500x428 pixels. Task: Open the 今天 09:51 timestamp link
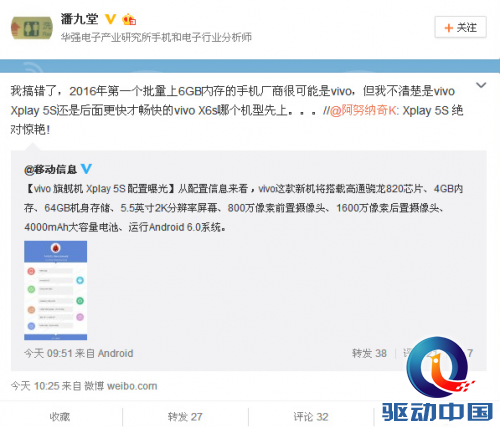(48, 353)
